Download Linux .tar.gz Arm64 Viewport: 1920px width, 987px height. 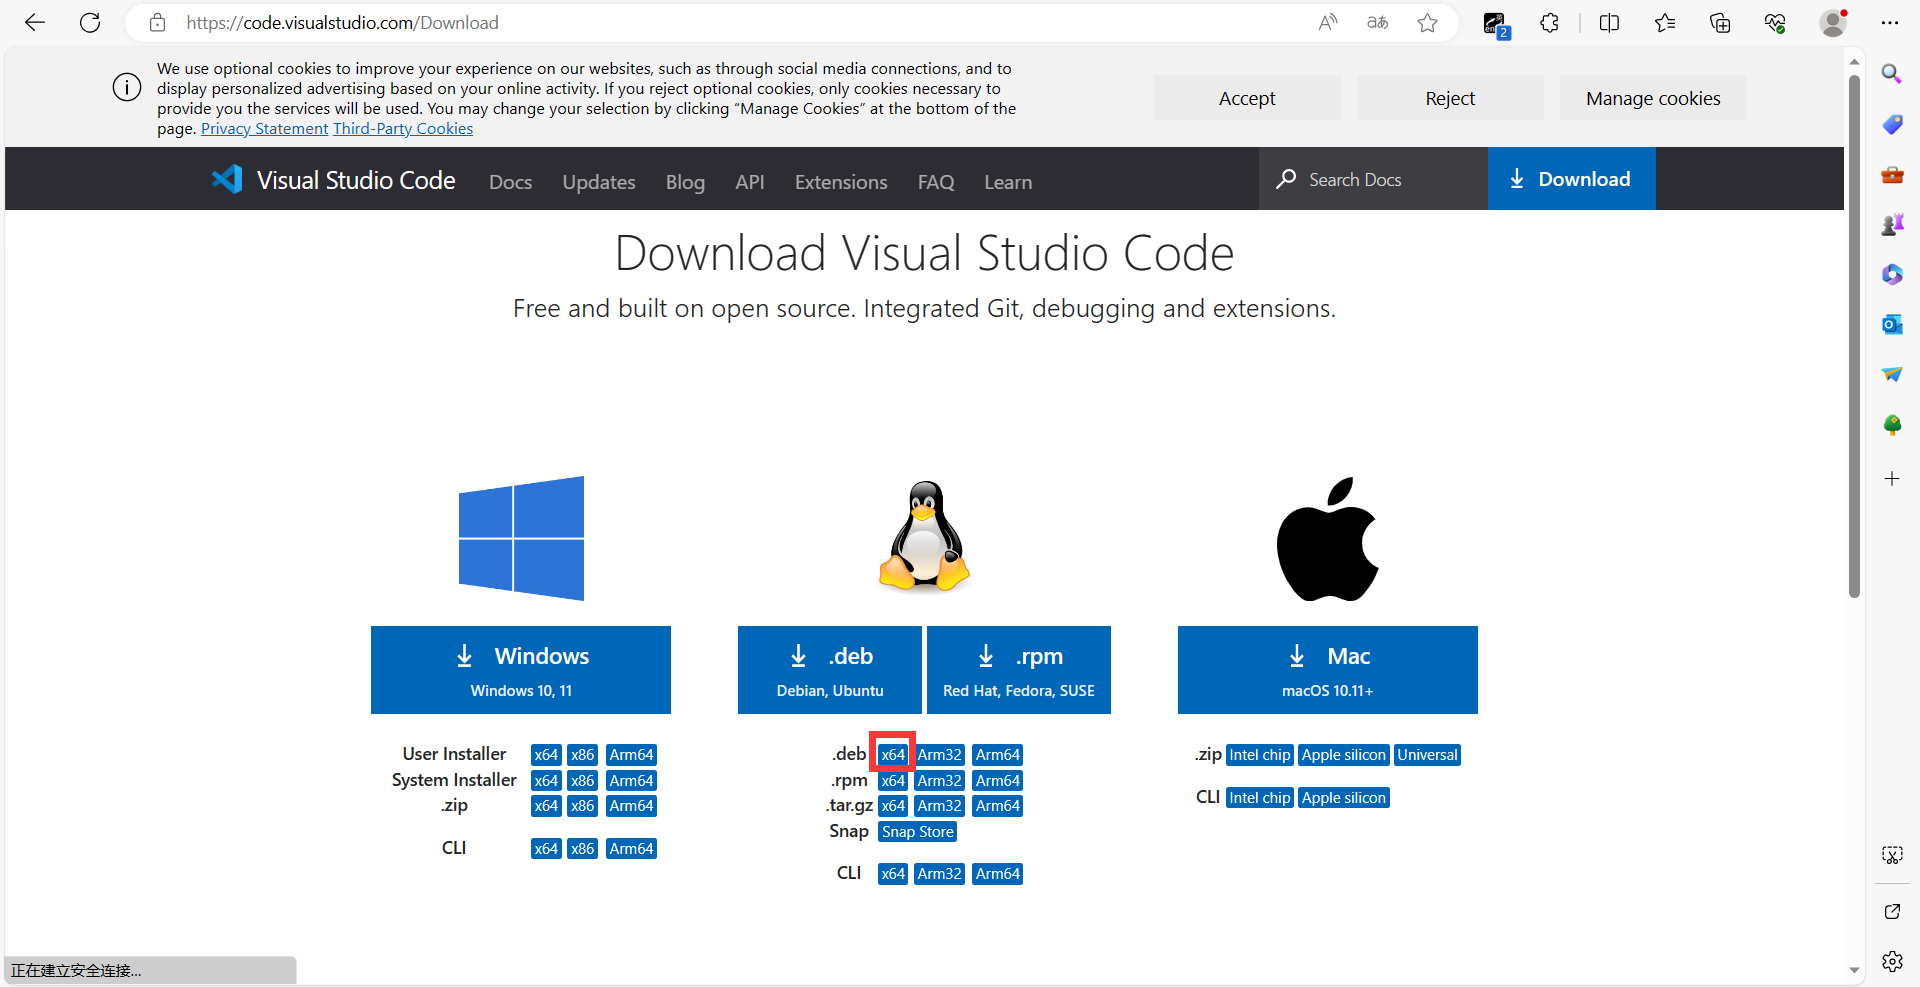(x=998, y=806)
